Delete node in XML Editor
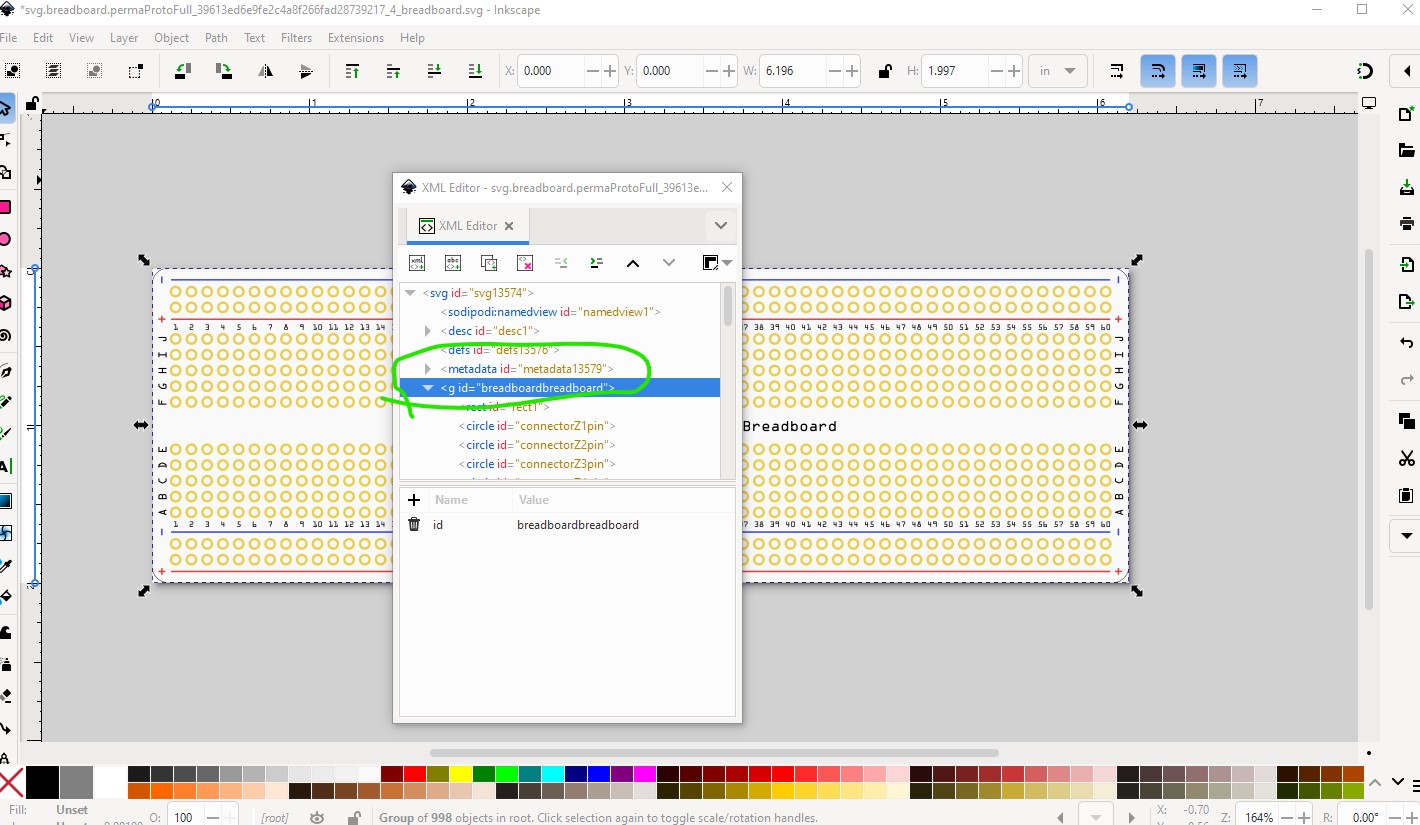This screenshot has width=1420, height=825. [525, 263]
